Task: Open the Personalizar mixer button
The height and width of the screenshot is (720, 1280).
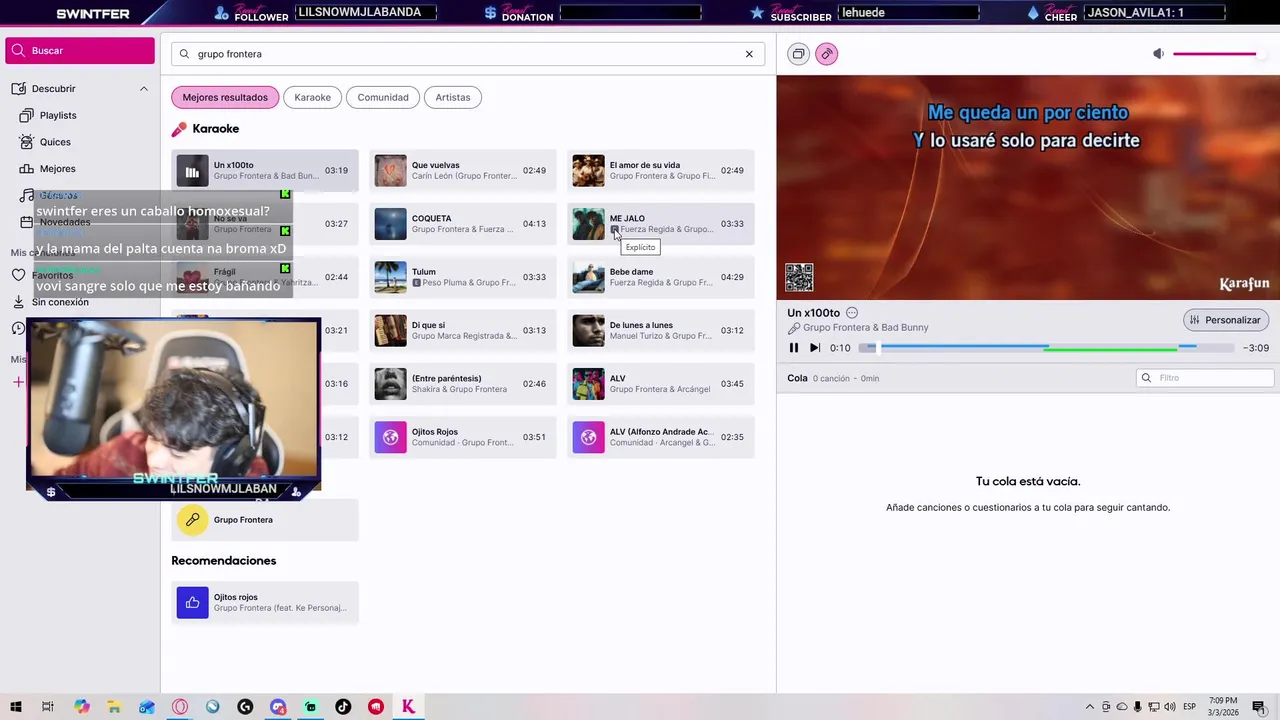Action: (x=1226, y=320)
